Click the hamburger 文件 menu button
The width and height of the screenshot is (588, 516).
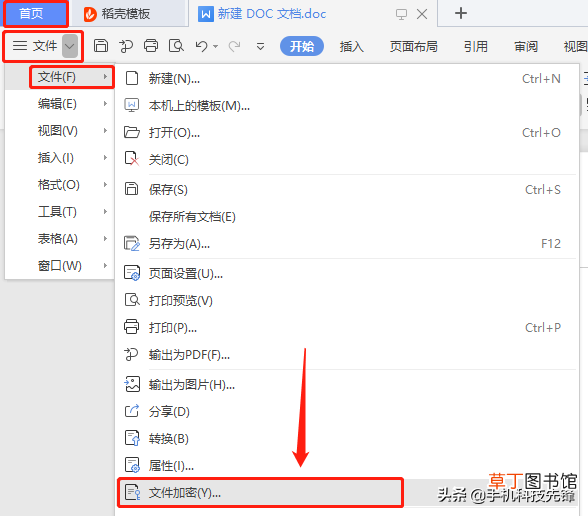point(34,46)
